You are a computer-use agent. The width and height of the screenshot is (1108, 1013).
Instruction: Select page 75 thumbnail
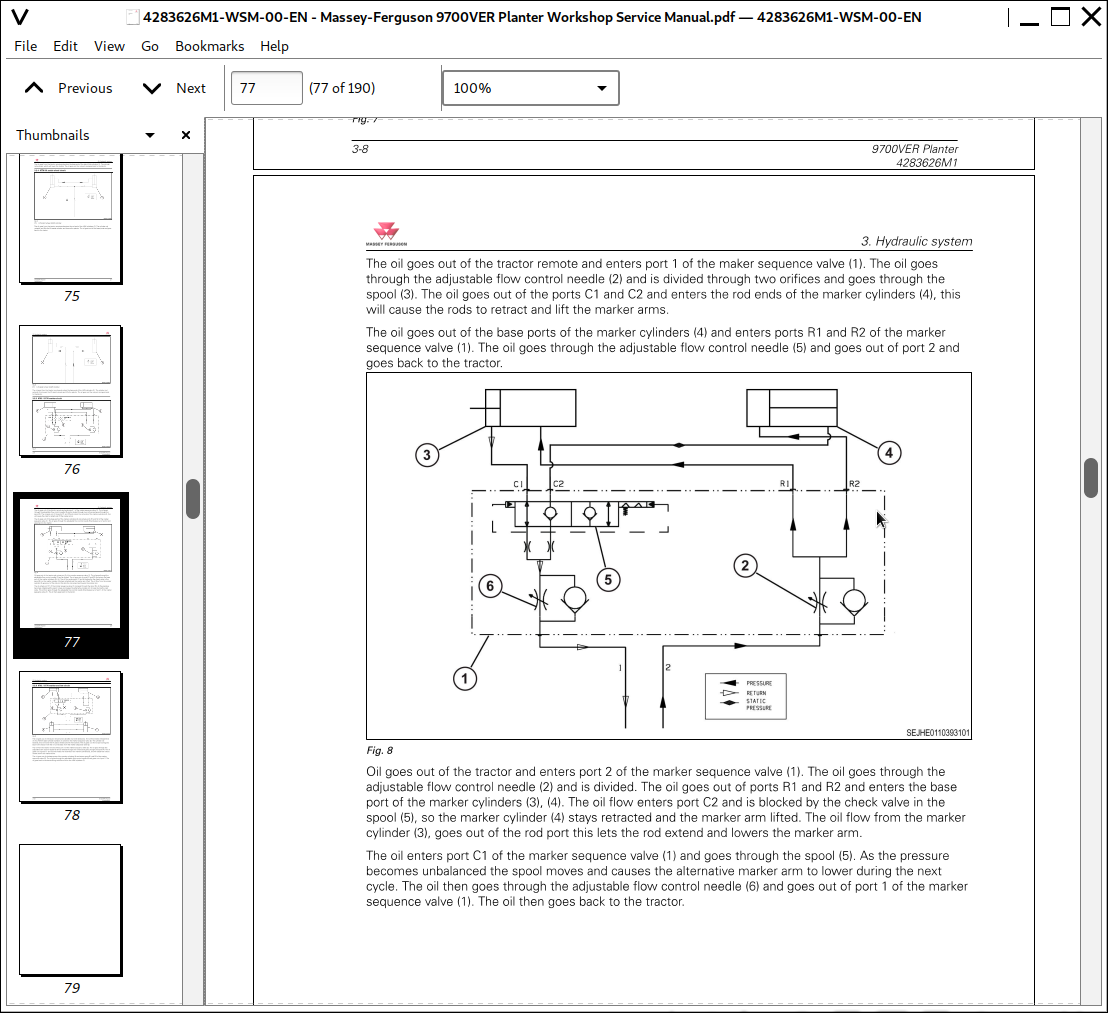click(71, 219)
